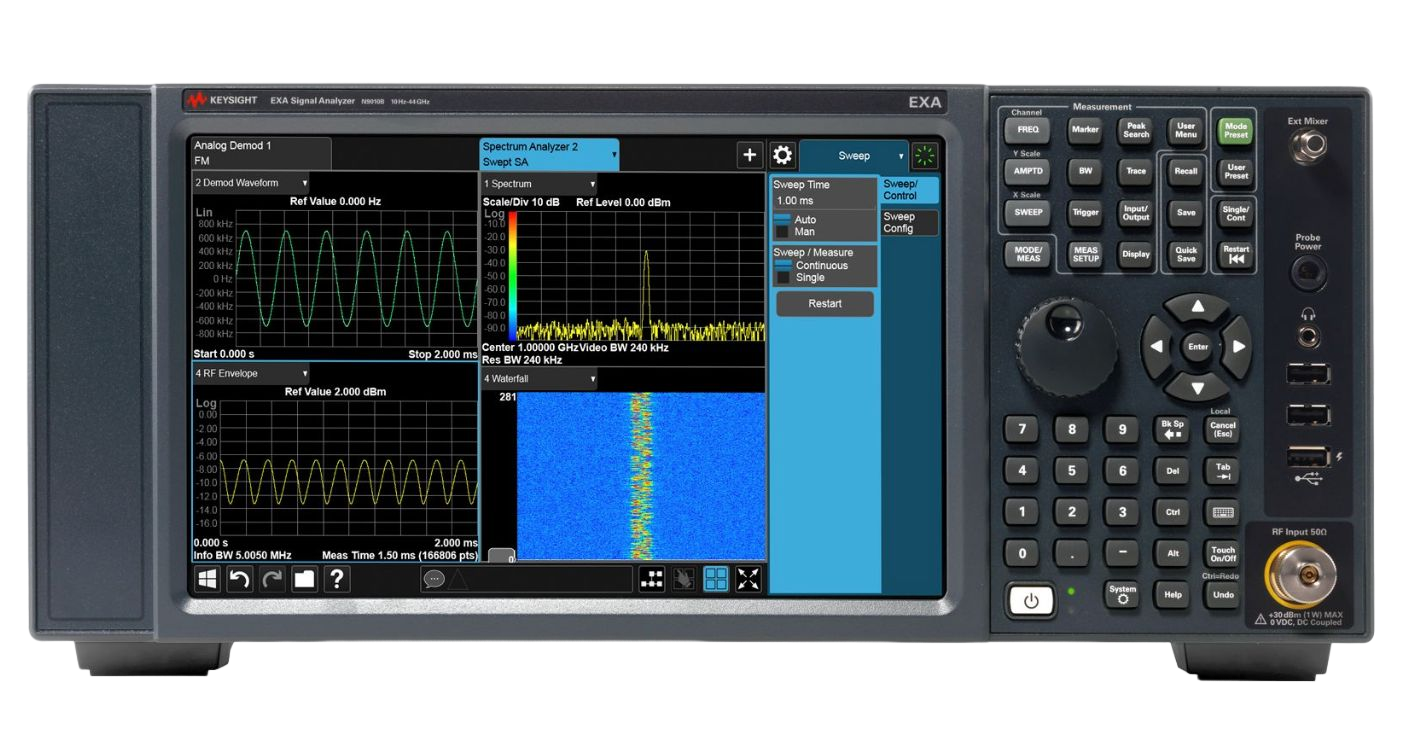Open the Windows start icon
The image size is (1401, 755).
point(207,579)
